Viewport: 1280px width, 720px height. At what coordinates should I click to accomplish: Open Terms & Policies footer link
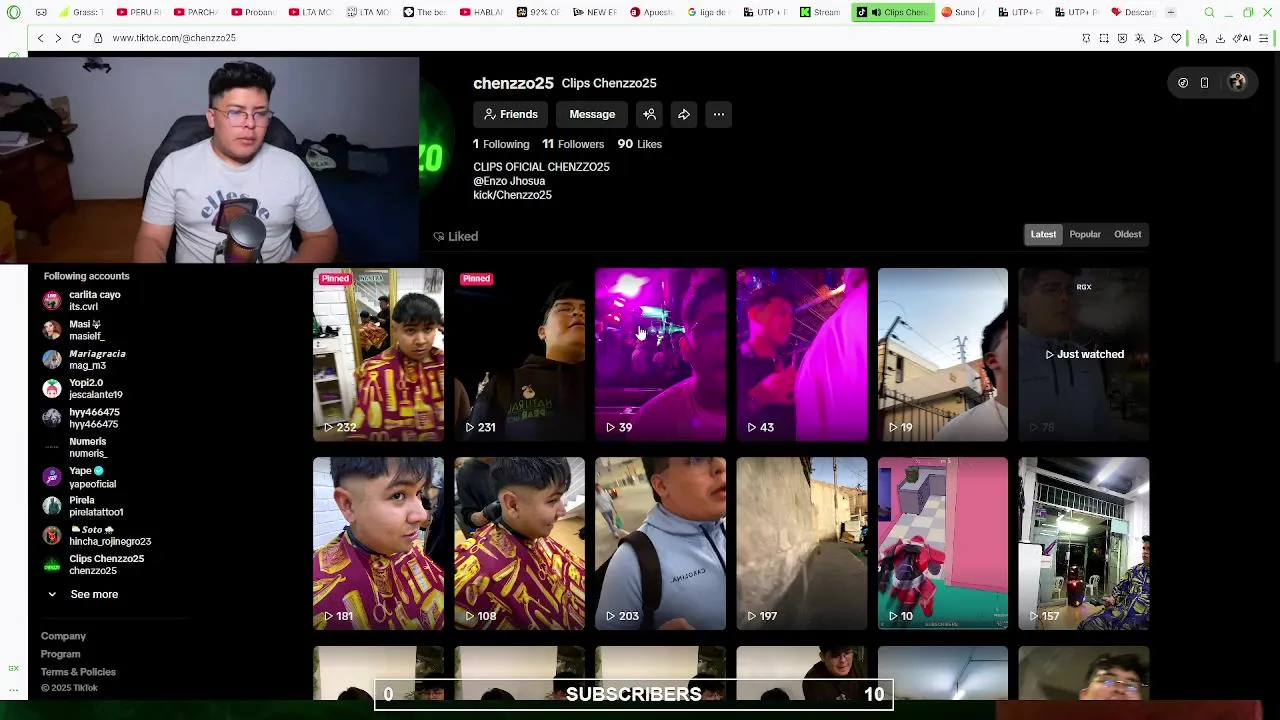78,672
